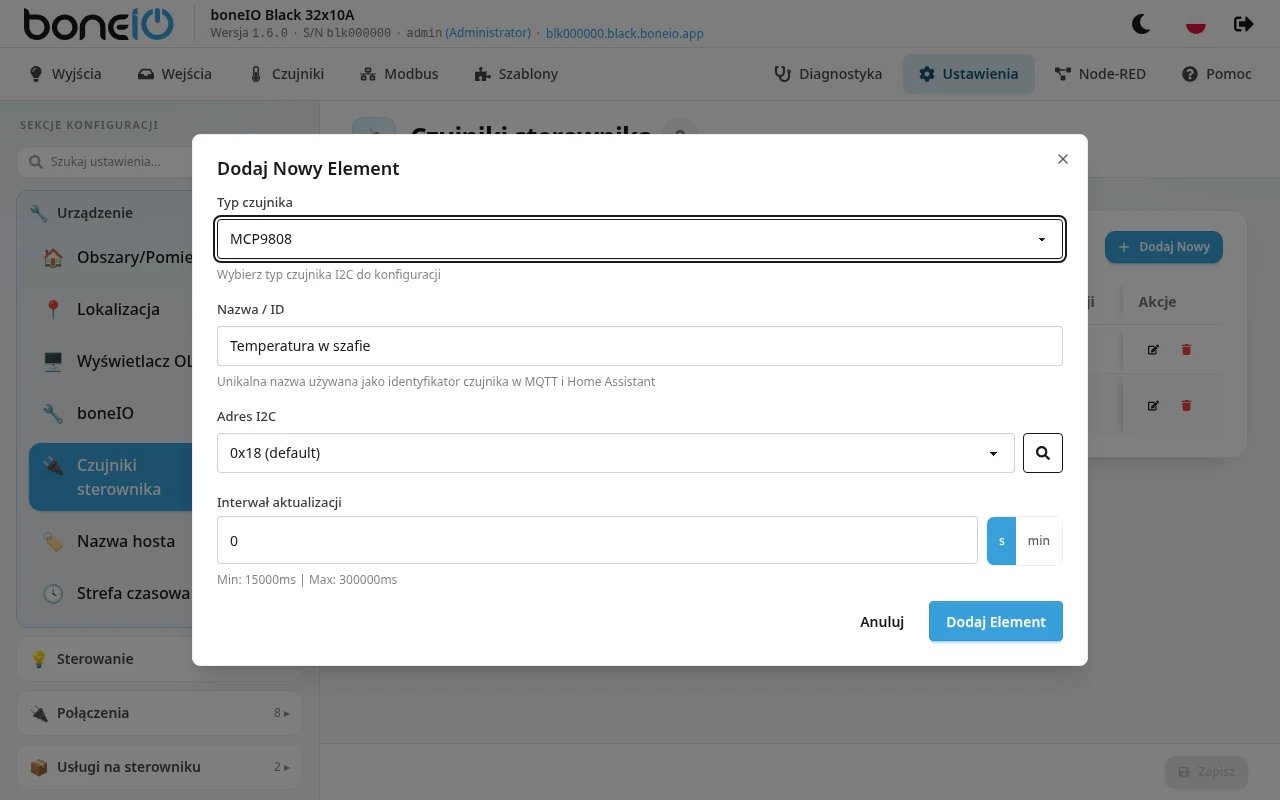The height and width of the screenshot is (800, 1280).
Task: Click the boneIO logo
Action: click(x=99, y=24)
